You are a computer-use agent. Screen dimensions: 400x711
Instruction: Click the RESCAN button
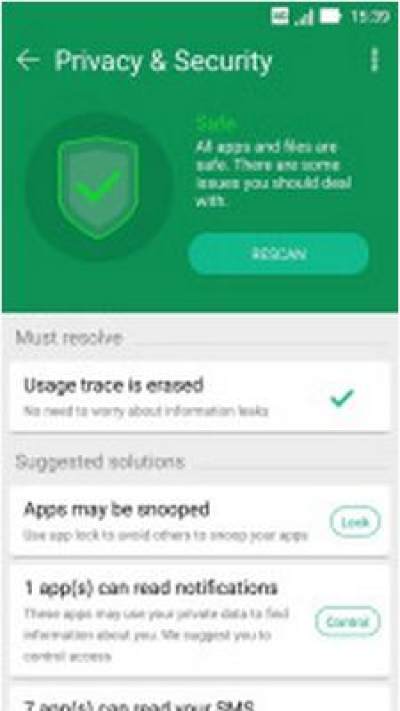[x=278, y=254]
